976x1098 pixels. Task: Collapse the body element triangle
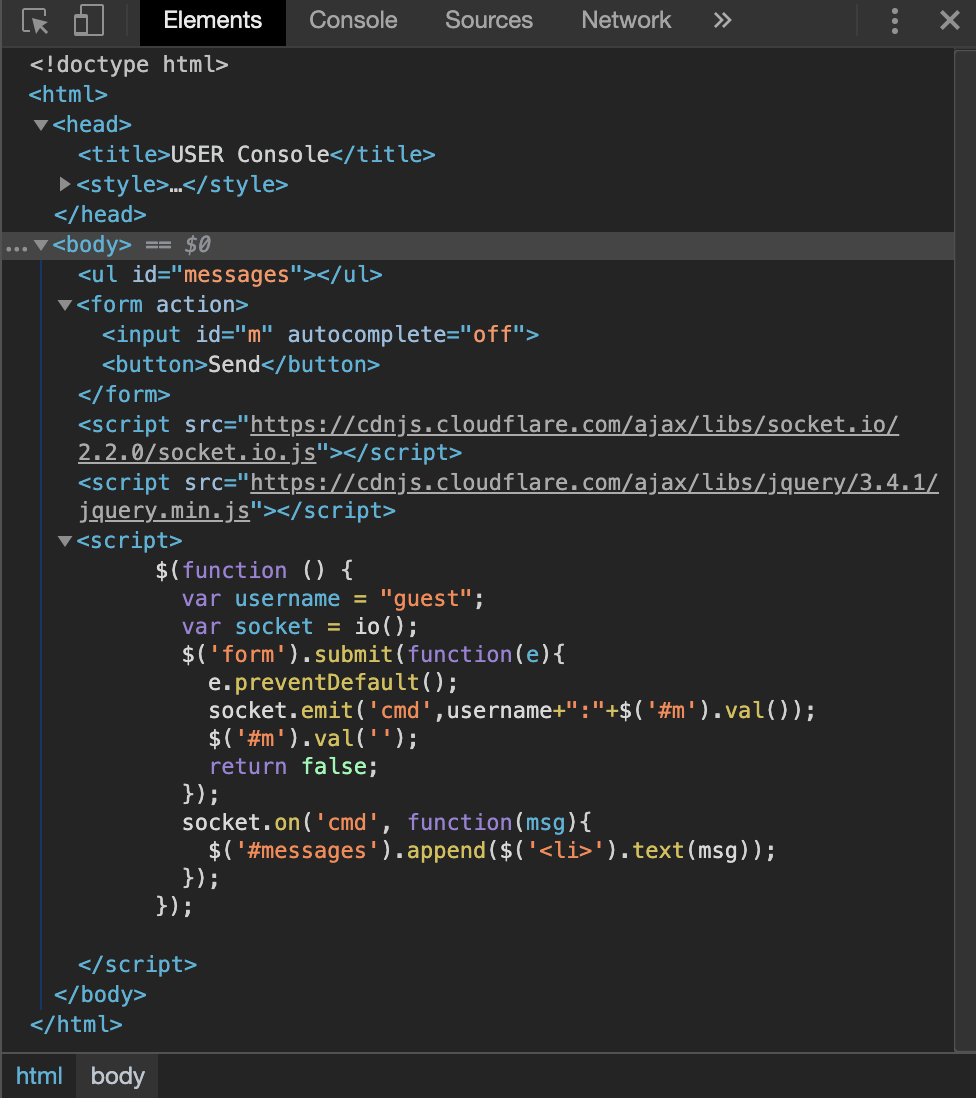click(x=41, y=245)
